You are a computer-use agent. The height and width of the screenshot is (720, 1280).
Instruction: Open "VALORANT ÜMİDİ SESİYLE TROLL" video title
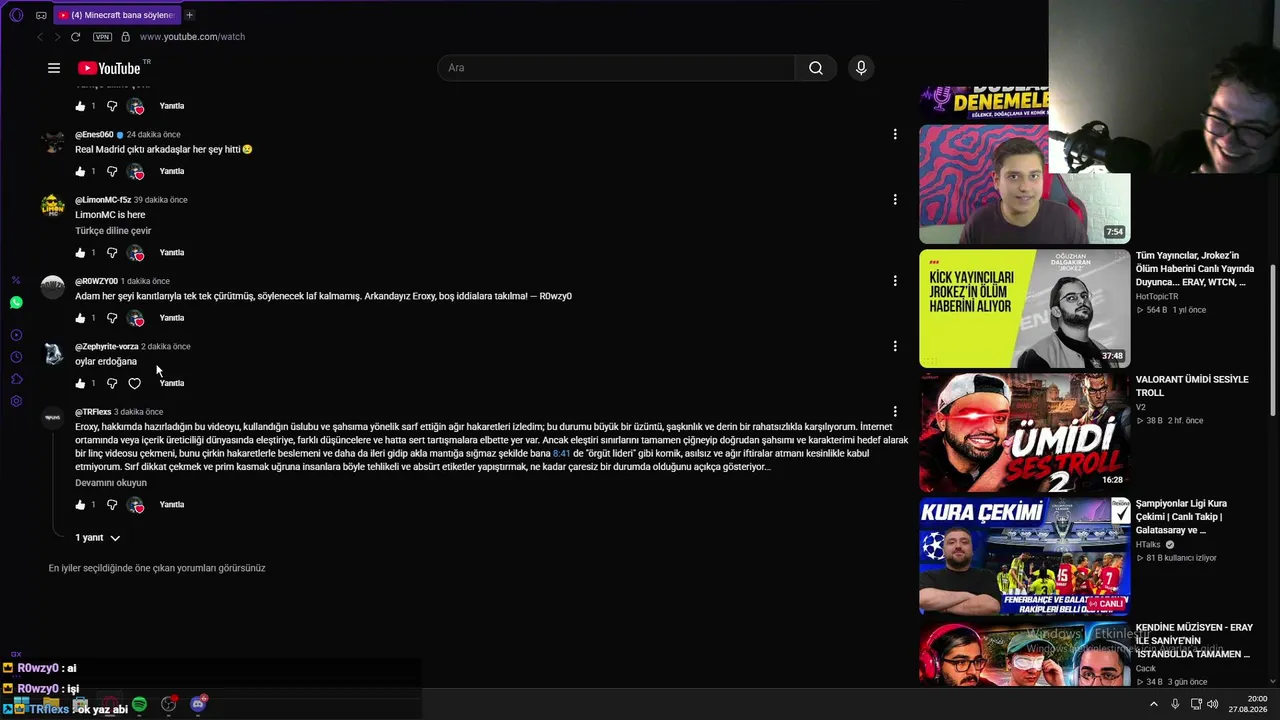coord(1192,386)
